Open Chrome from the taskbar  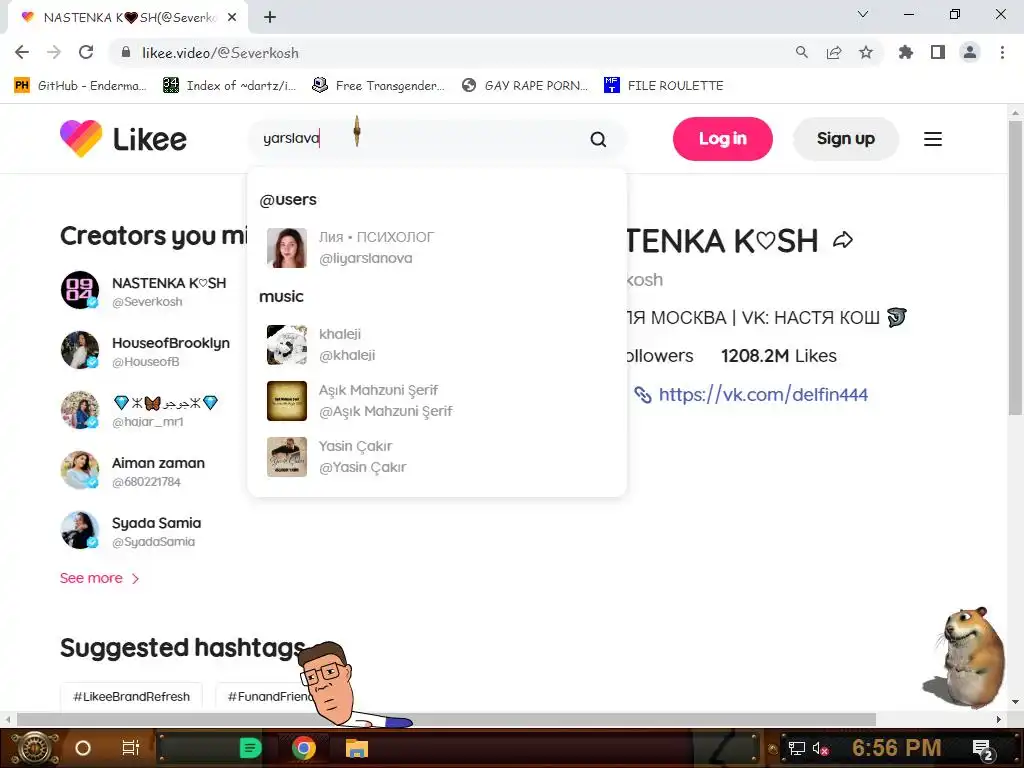point(304,748)
